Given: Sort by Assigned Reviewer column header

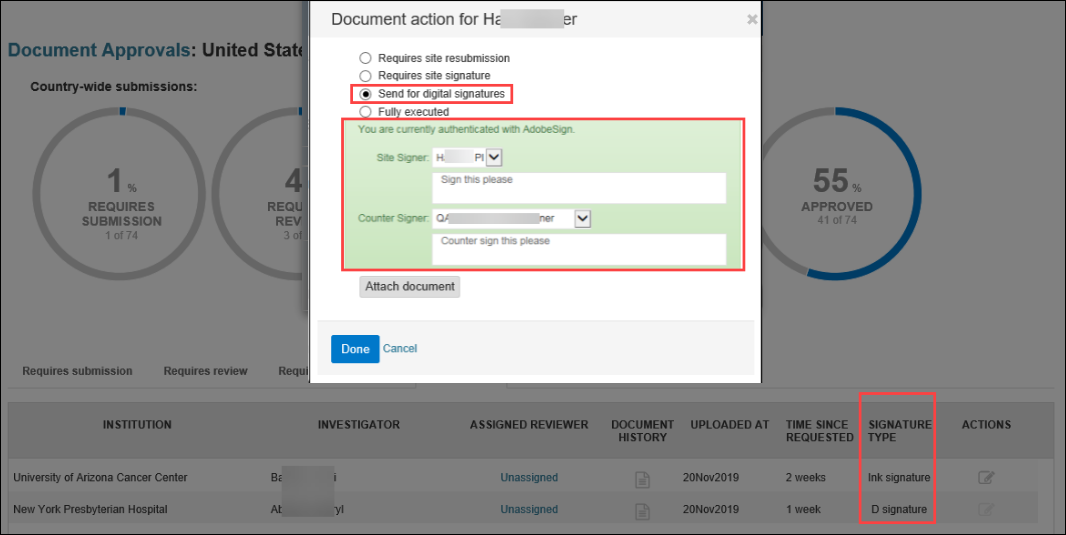Looking at the screenshot, I should pos(529,425).
